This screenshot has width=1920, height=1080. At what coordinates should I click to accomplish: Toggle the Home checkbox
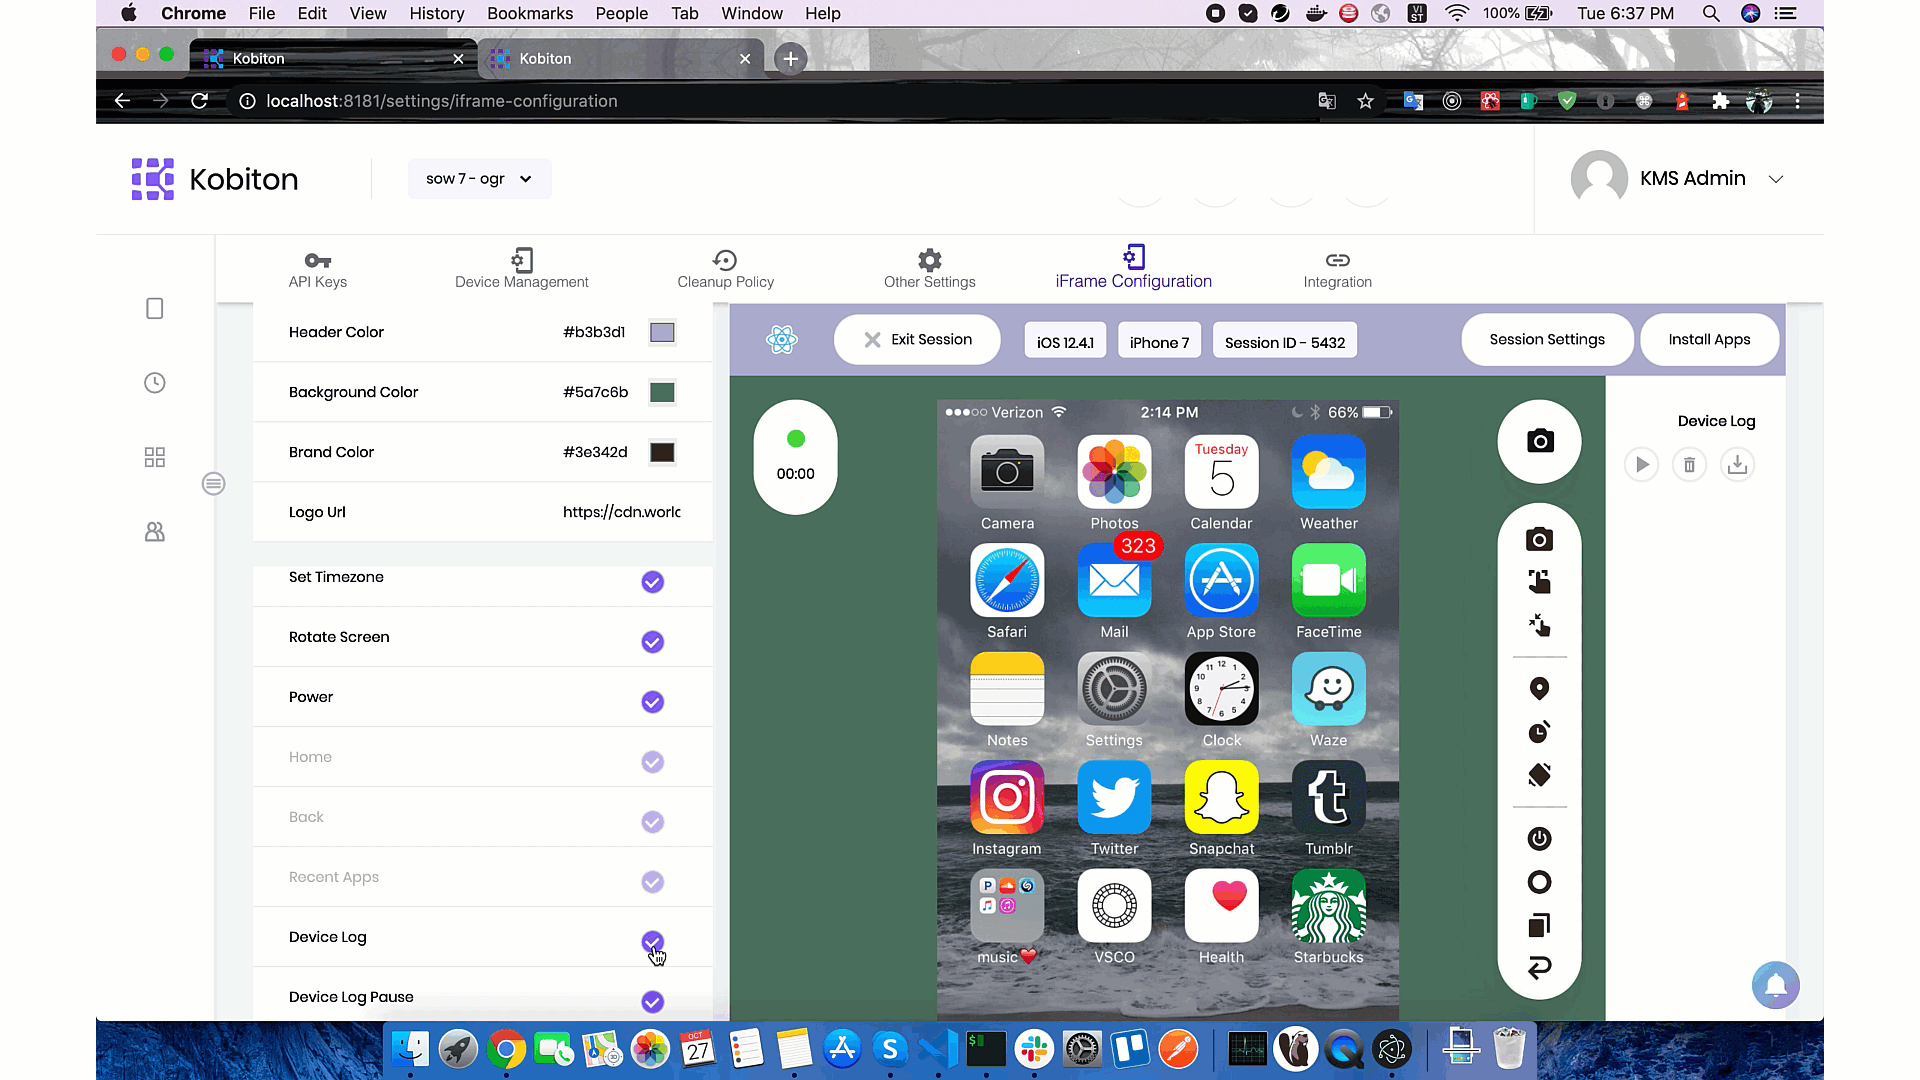(x=652, y=762)
